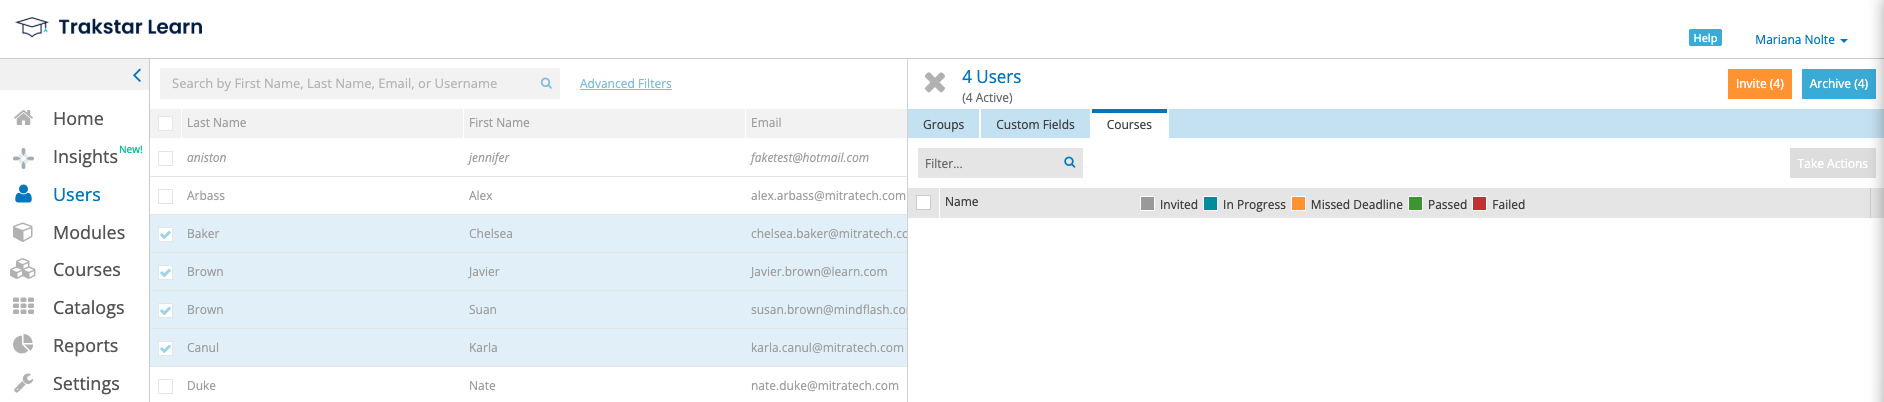Click the gray Invited legend swatch
The image size is (1884, 402).
click(x=1147, y=204)
